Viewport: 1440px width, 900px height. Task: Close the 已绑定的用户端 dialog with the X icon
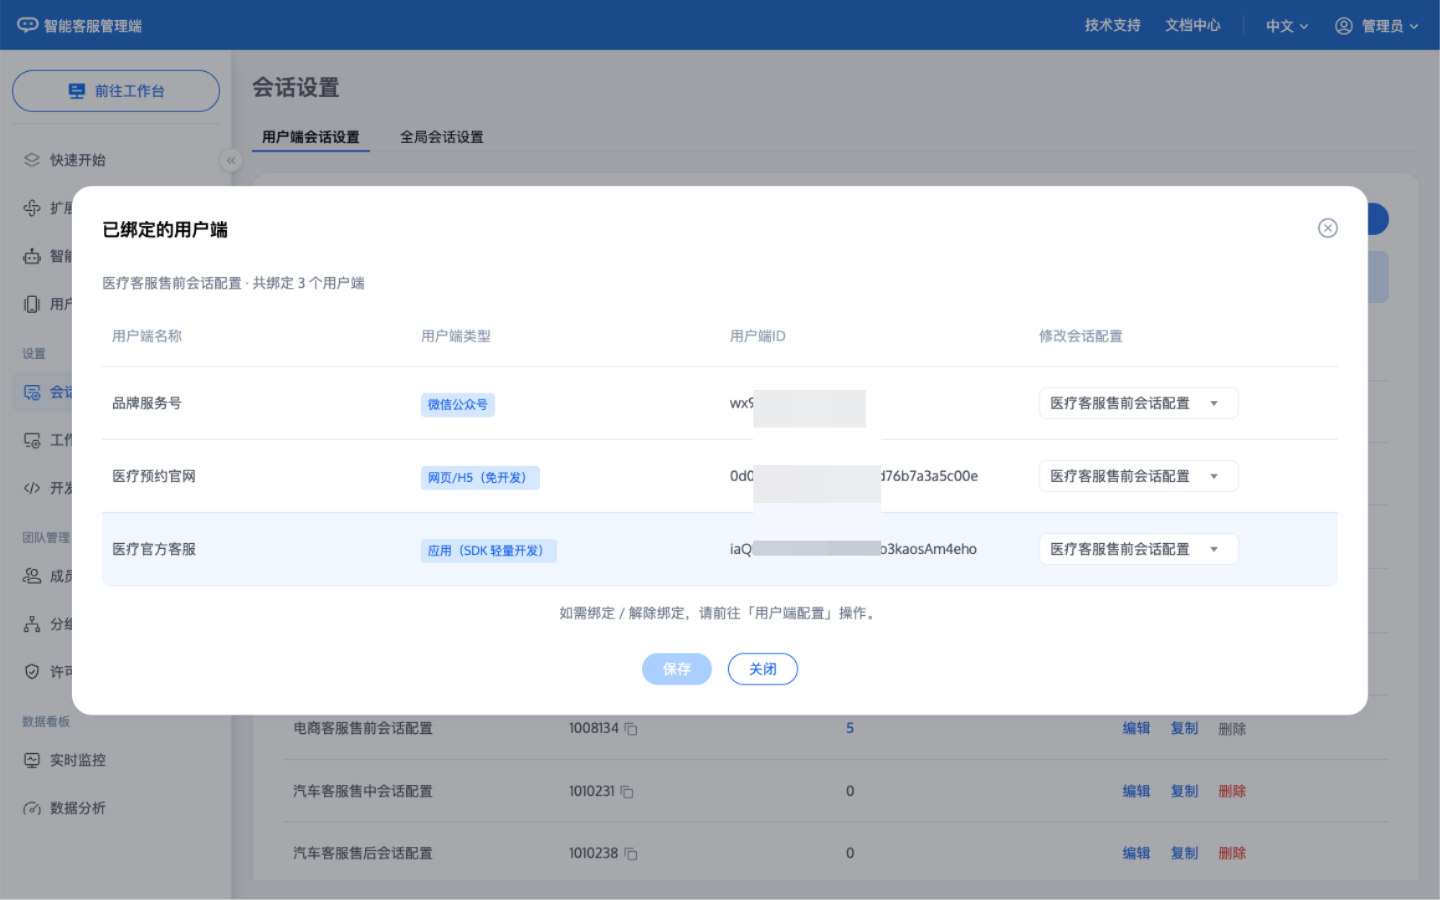pyautogui.click(x=1328, y=228)
